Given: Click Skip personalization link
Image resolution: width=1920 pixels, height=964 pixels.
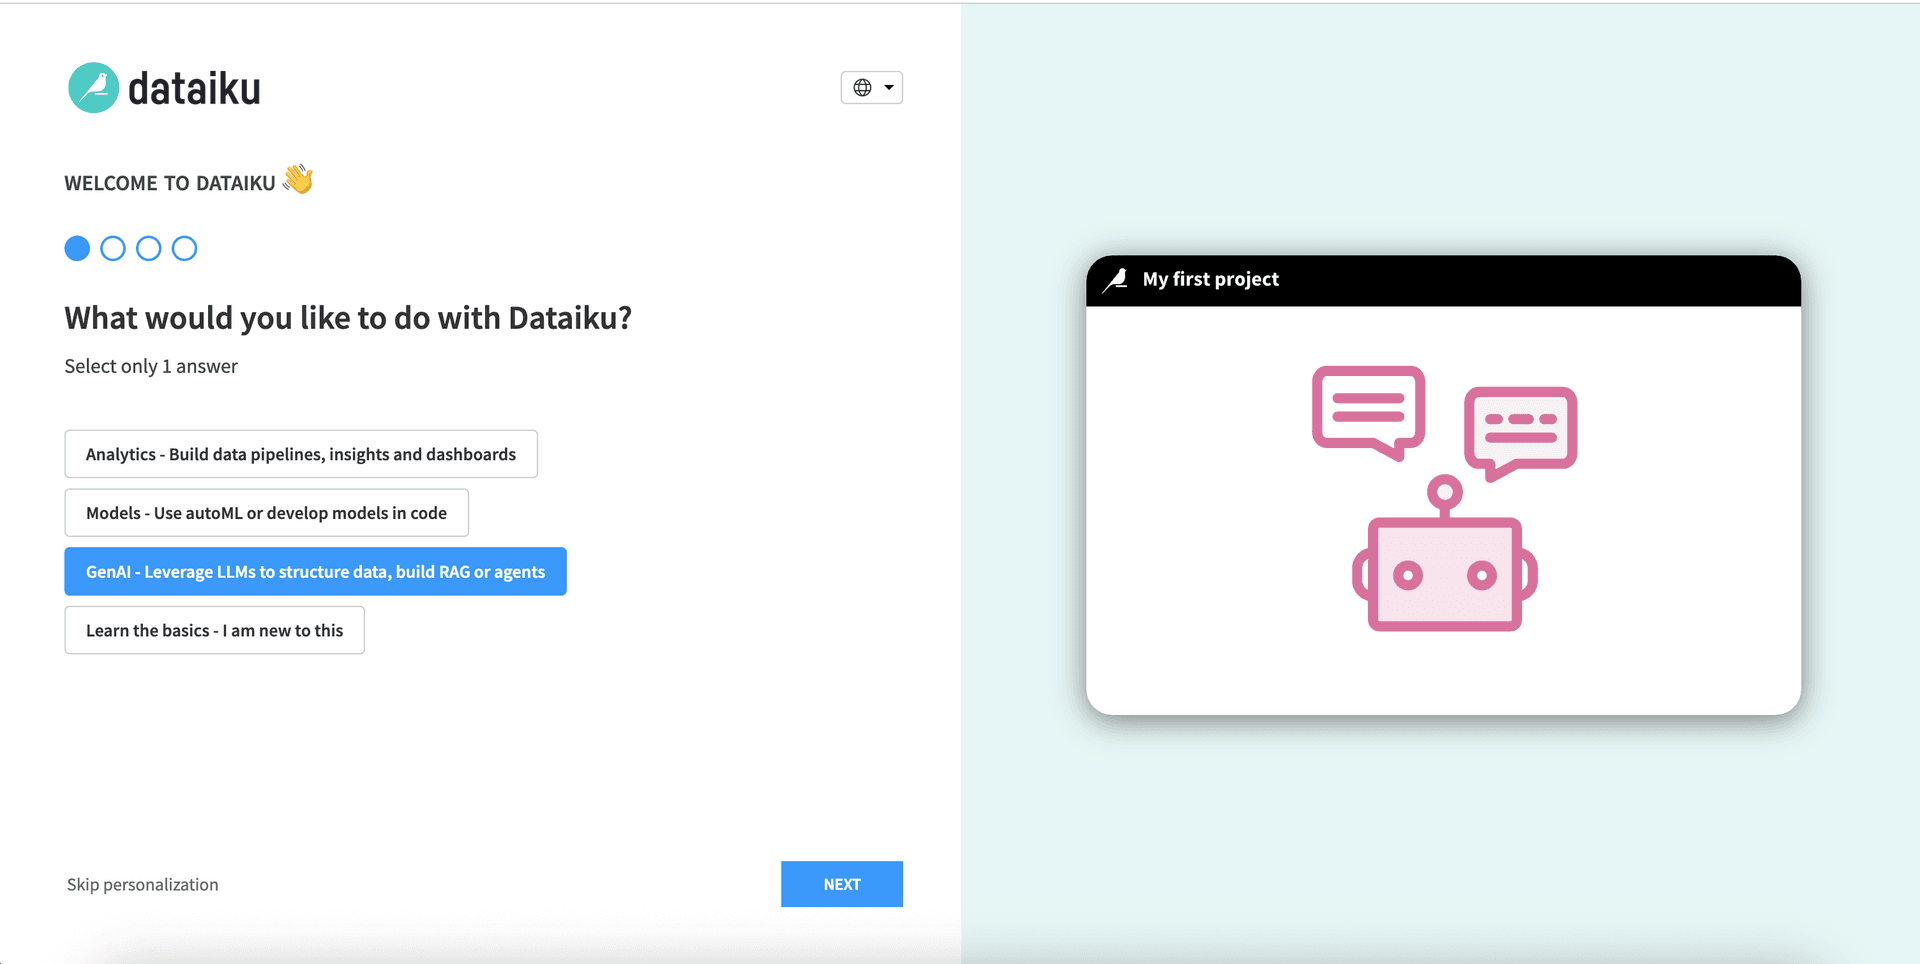Looking at the screenshot, I should click(143, 885).
